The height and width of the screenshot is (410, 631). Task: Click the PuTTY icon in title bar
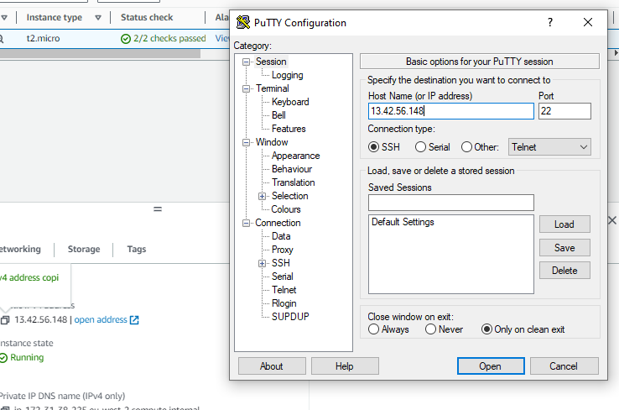tap(243, 23)
